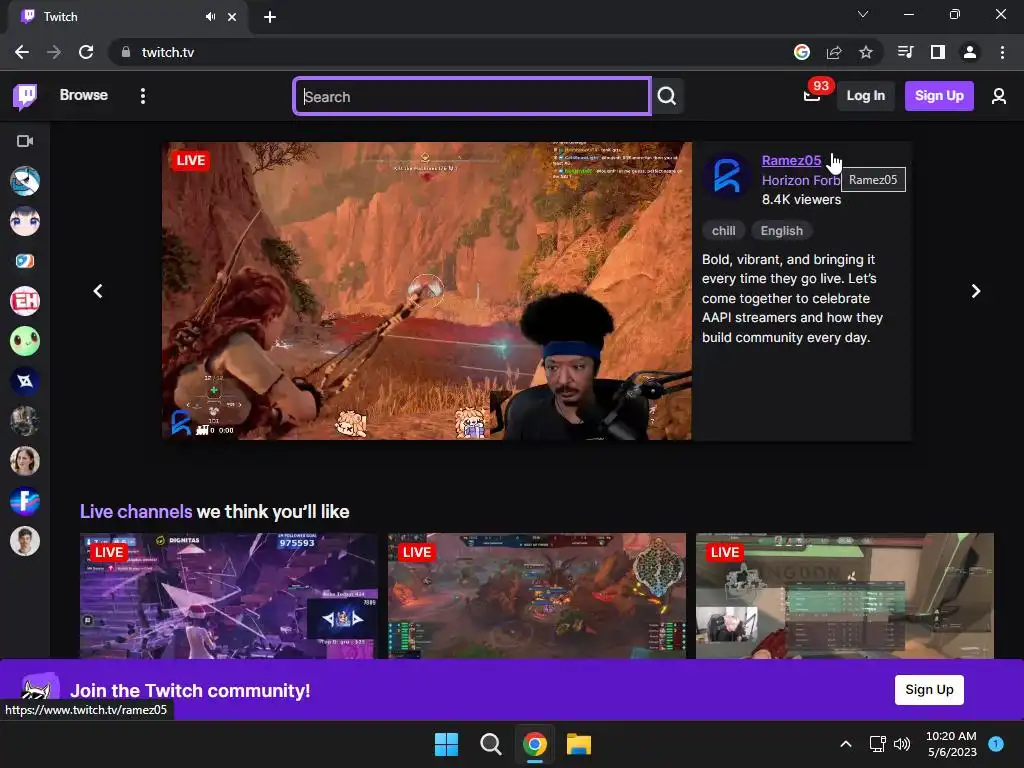Open the green blob sidebar channel avatar
1024x768 pixels.
pyautogui.click(x=25, y=341)
